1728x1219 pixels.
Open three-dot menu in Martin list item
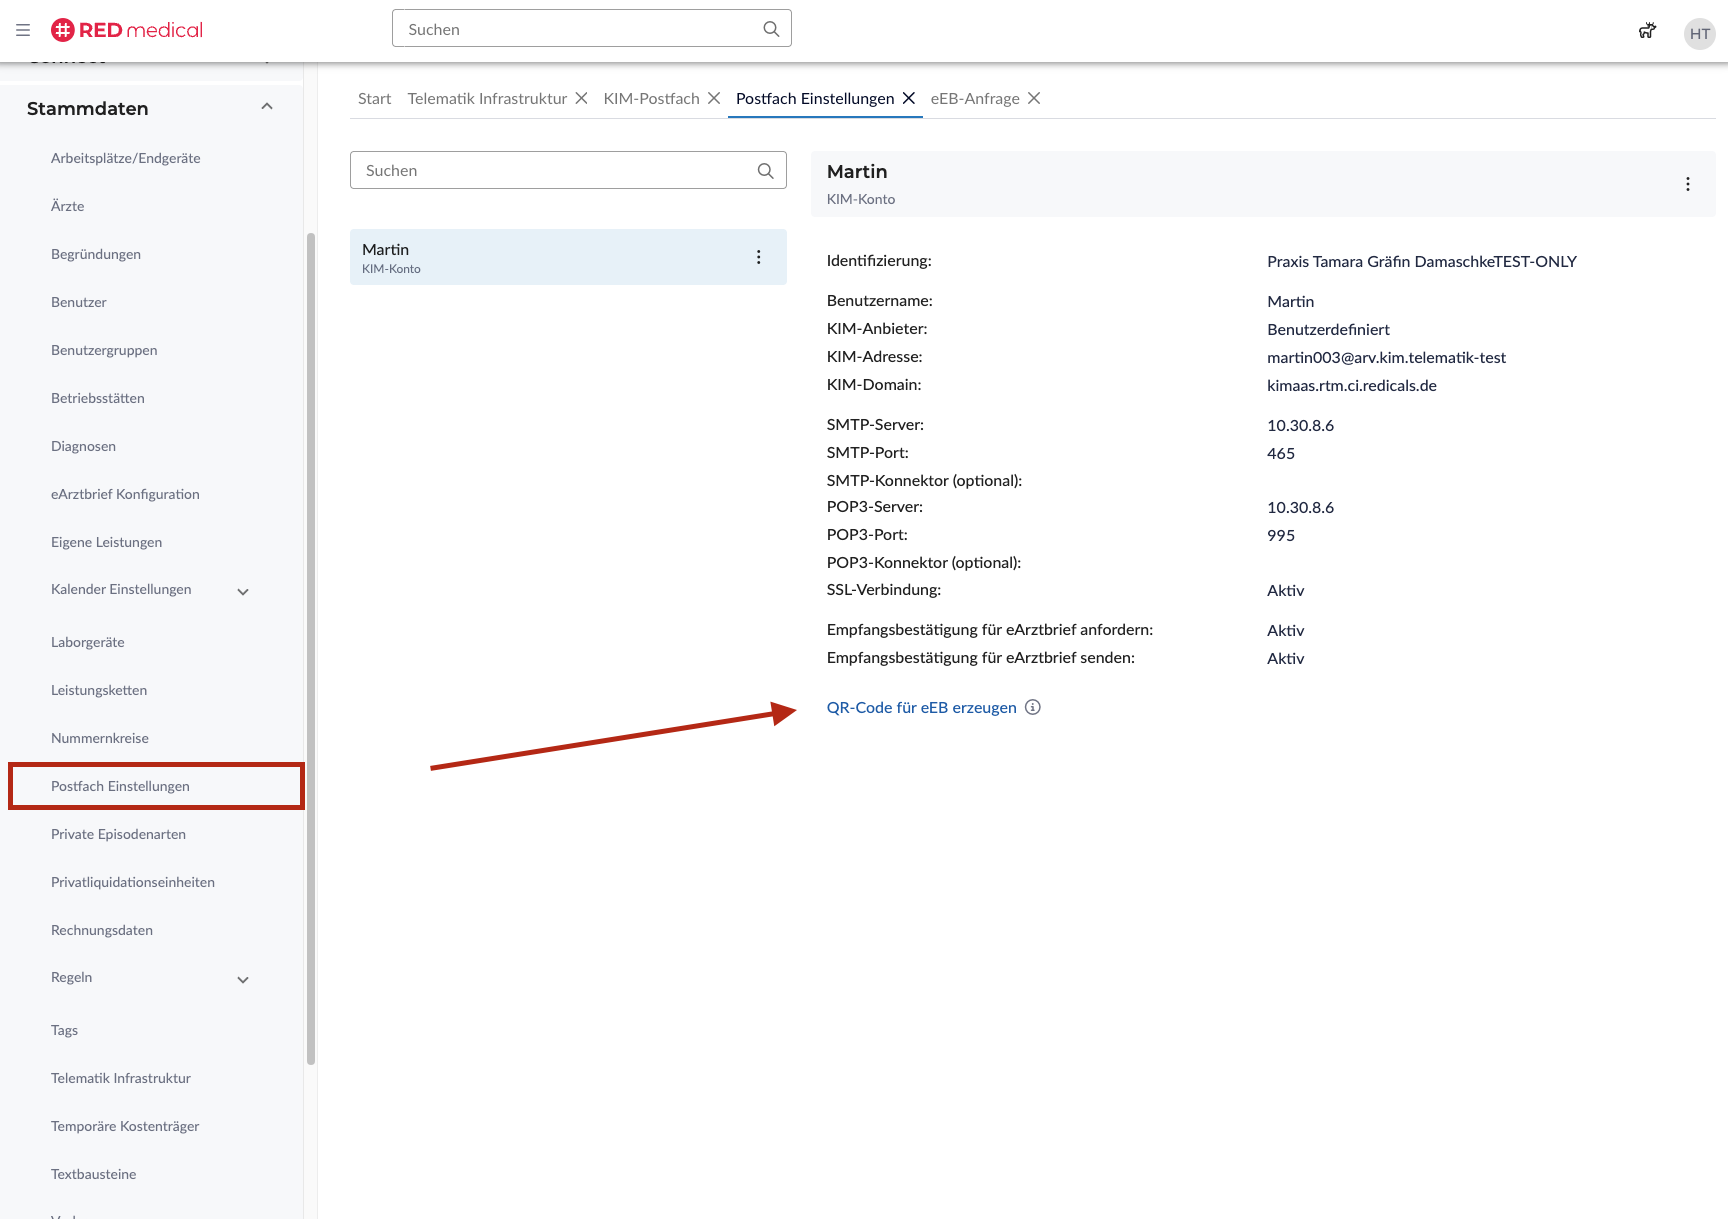pos(759,257)
